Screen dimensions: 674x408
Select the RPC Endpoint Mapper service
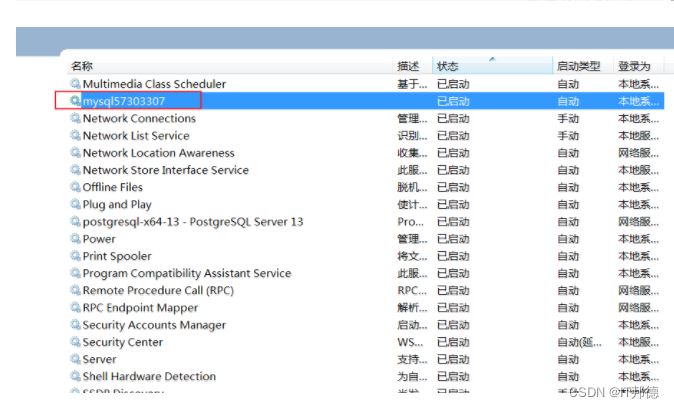(x=140, y=308)
